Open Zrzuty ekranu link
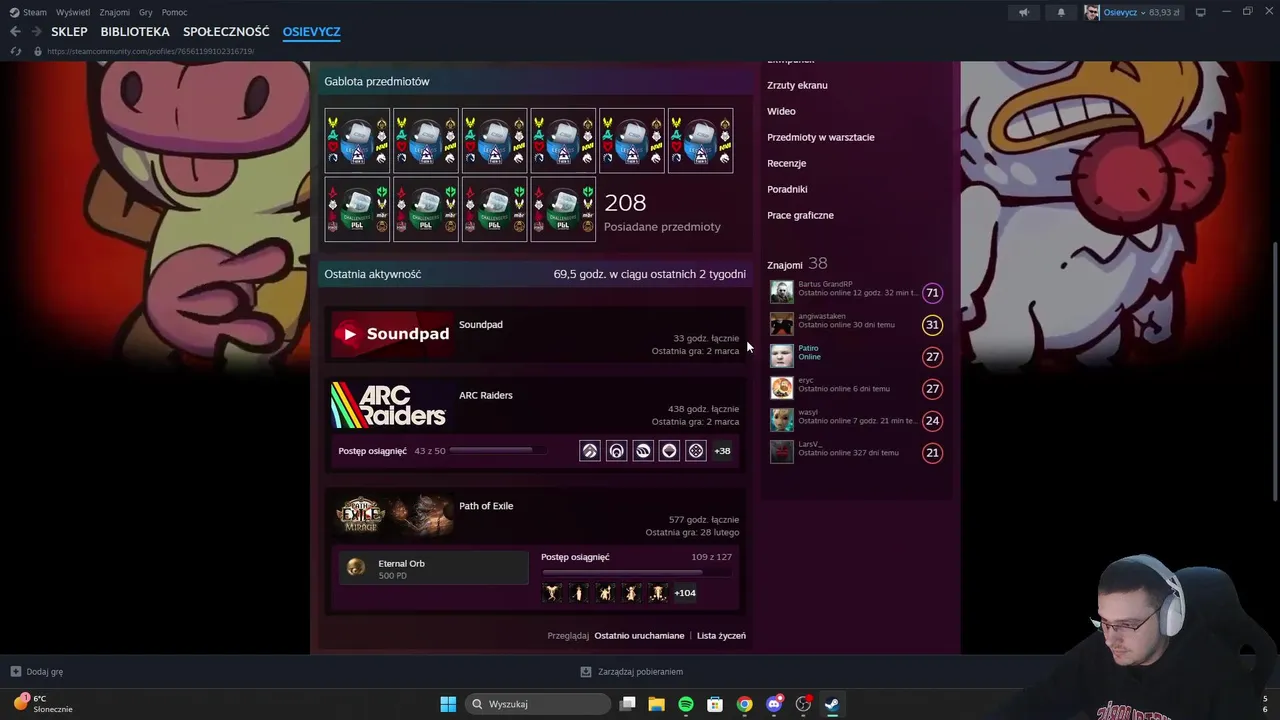This screenshot has height=720, width=1280. (797, 85)
